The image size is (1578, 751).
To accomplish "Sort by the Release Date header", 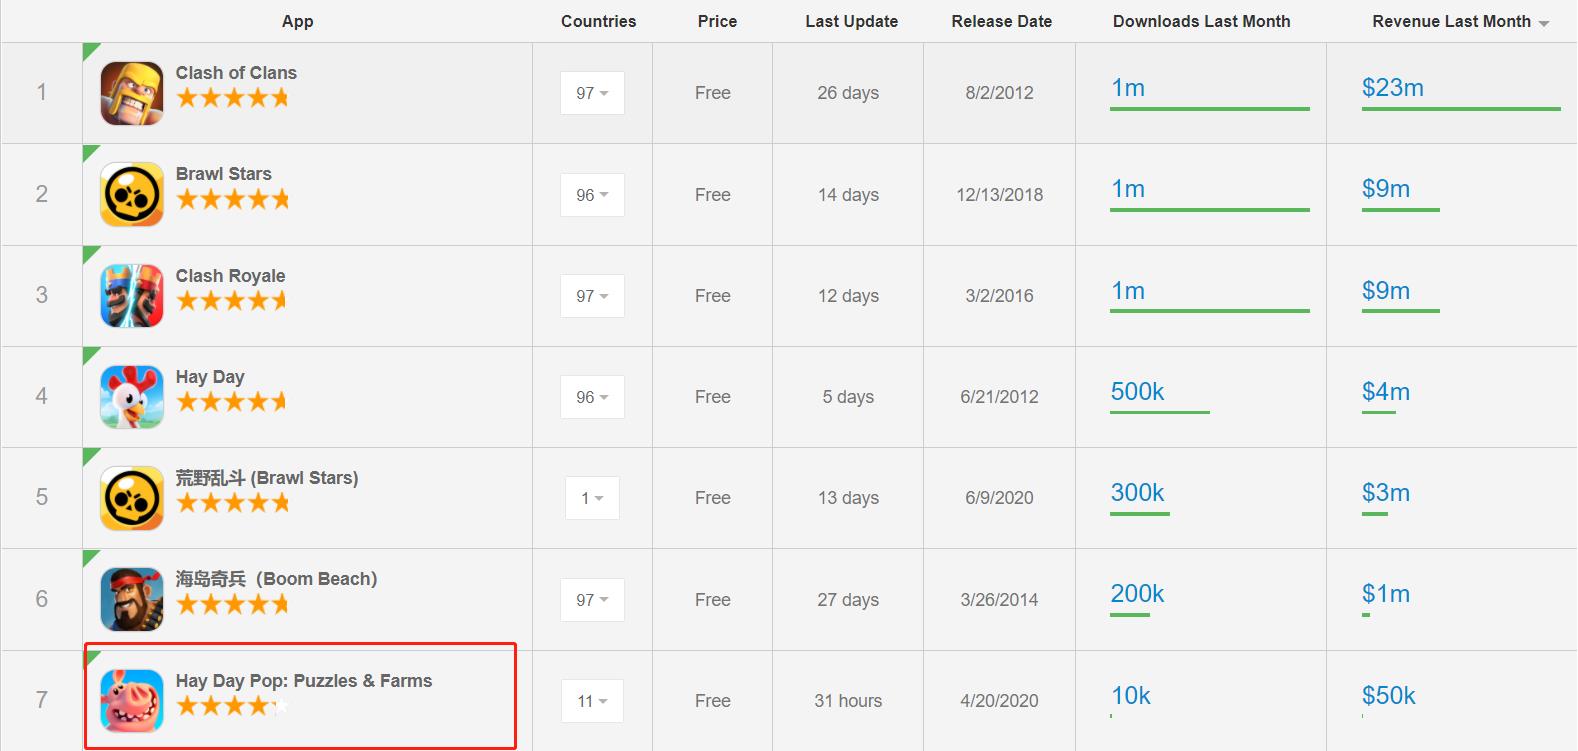I will tap(1001, 21).
